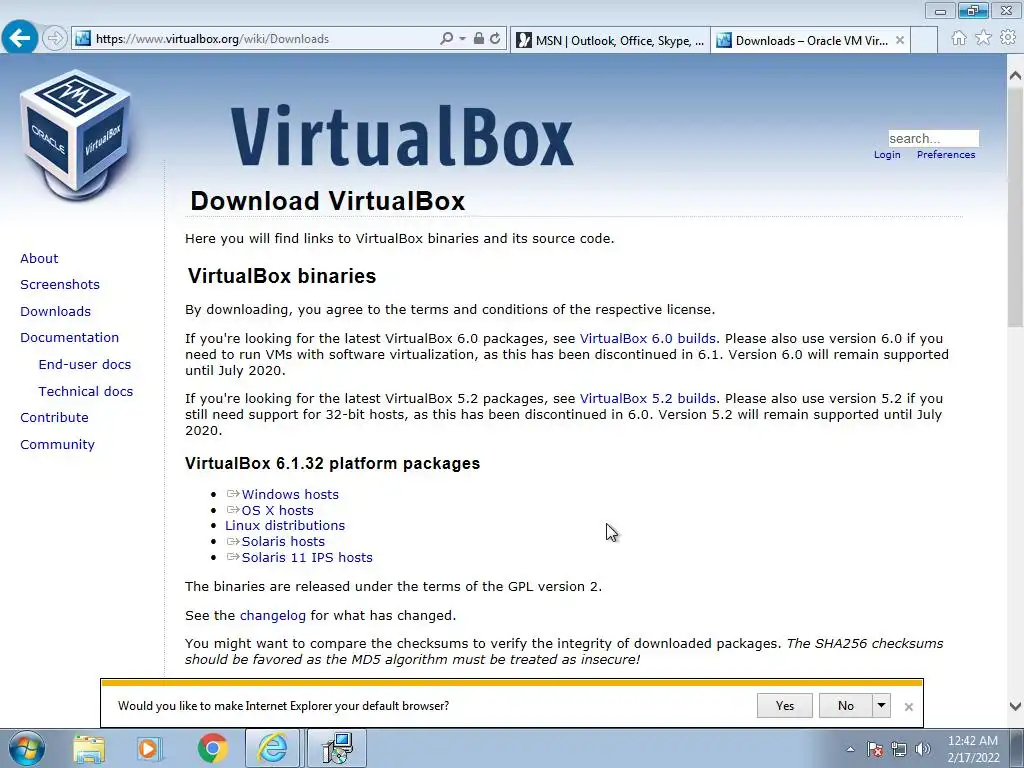
Task: Launch Google Chrome from taskbar
Action: point(212,748)
